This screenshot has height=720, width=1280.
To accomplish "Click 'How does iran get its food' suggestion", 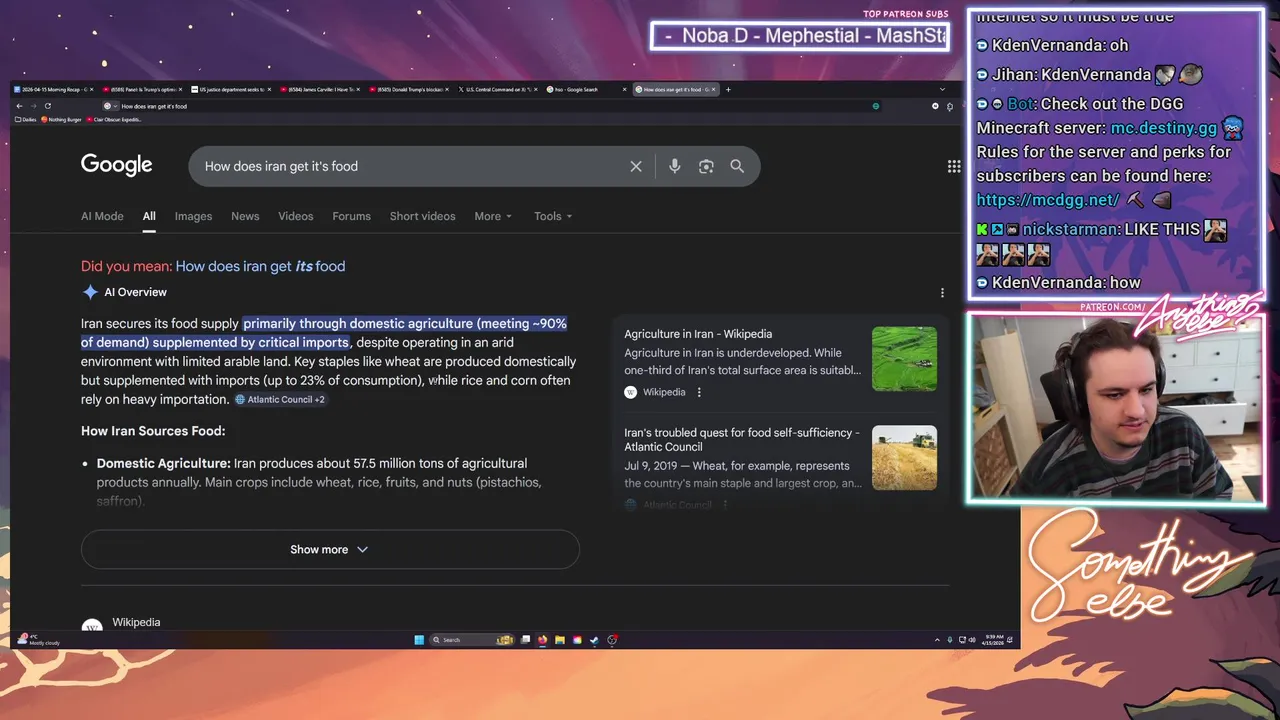I will 260,266.
